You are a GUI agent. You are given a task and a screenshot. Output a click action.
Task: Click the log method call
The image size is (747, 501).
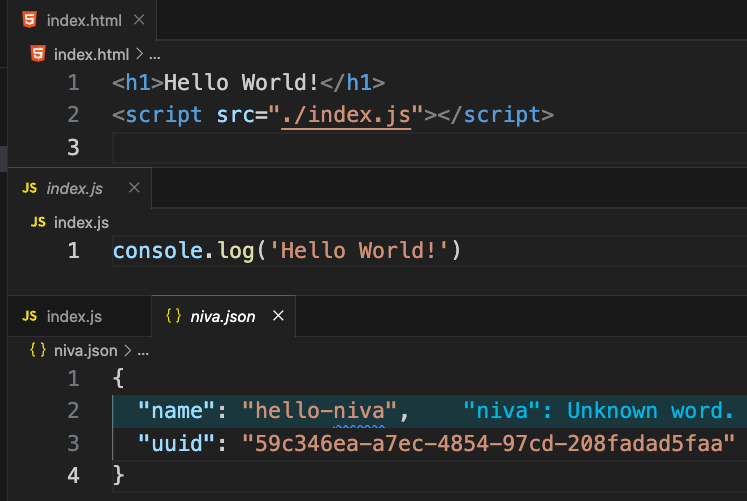(x=236, y=251)
